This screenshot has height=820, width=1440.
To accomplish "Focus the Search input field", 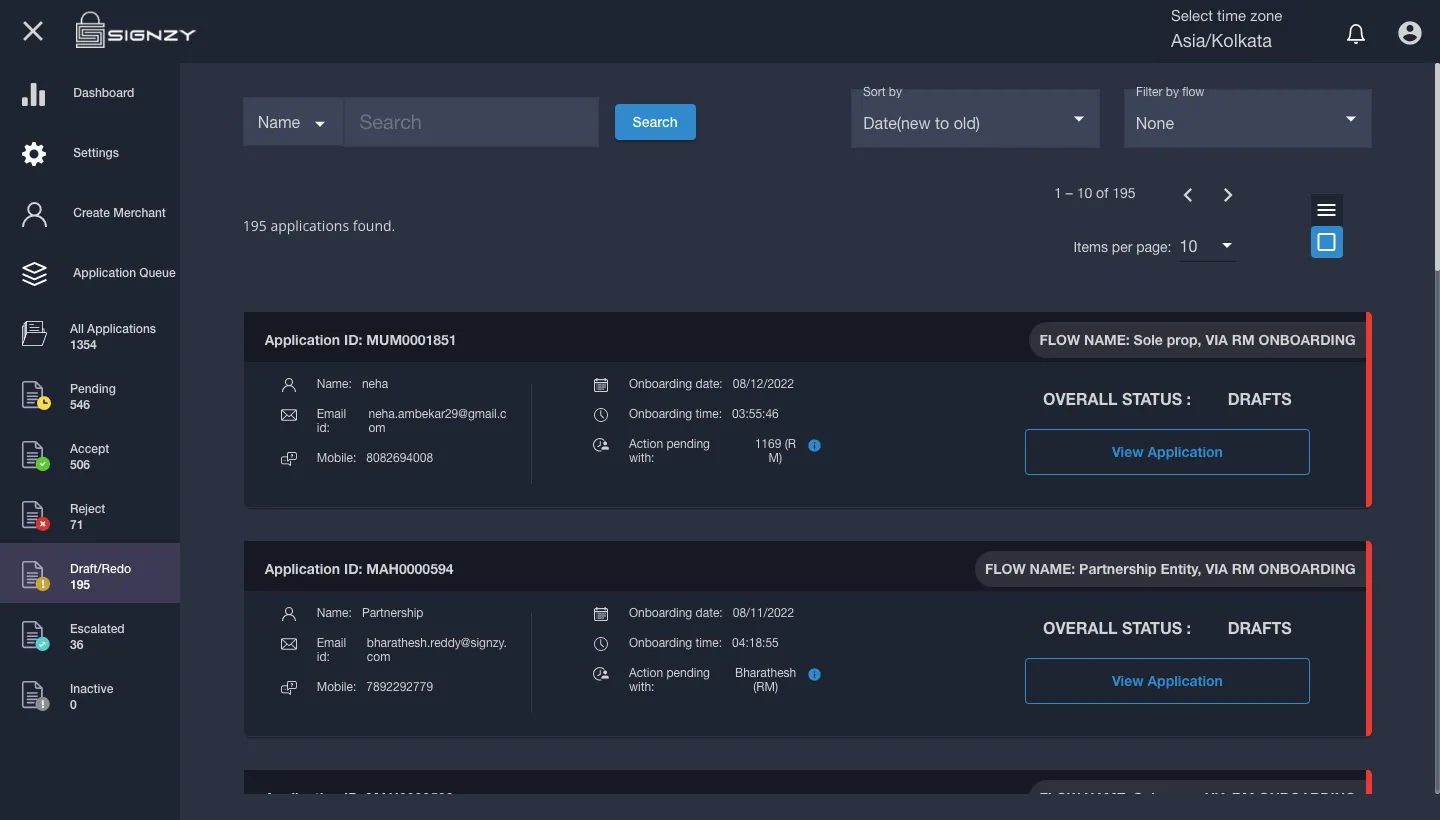I will pos(472,122).
